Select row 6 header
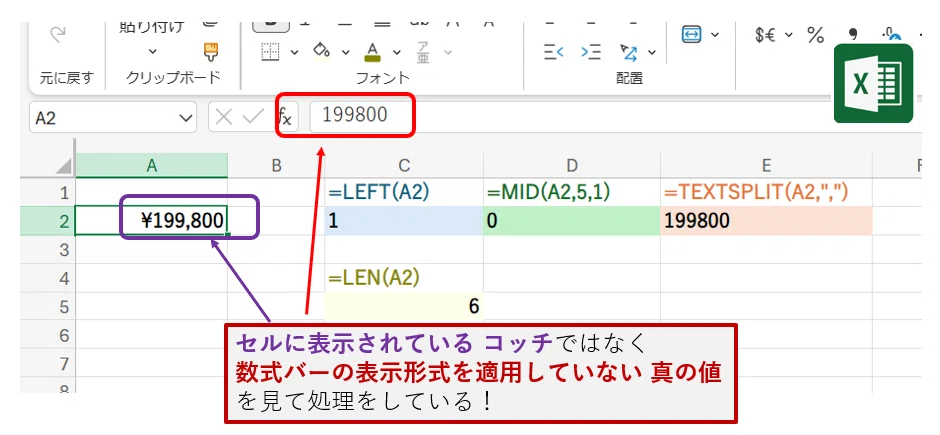The image size is (940, 435). pyautogui.click(x=48, y=336)
